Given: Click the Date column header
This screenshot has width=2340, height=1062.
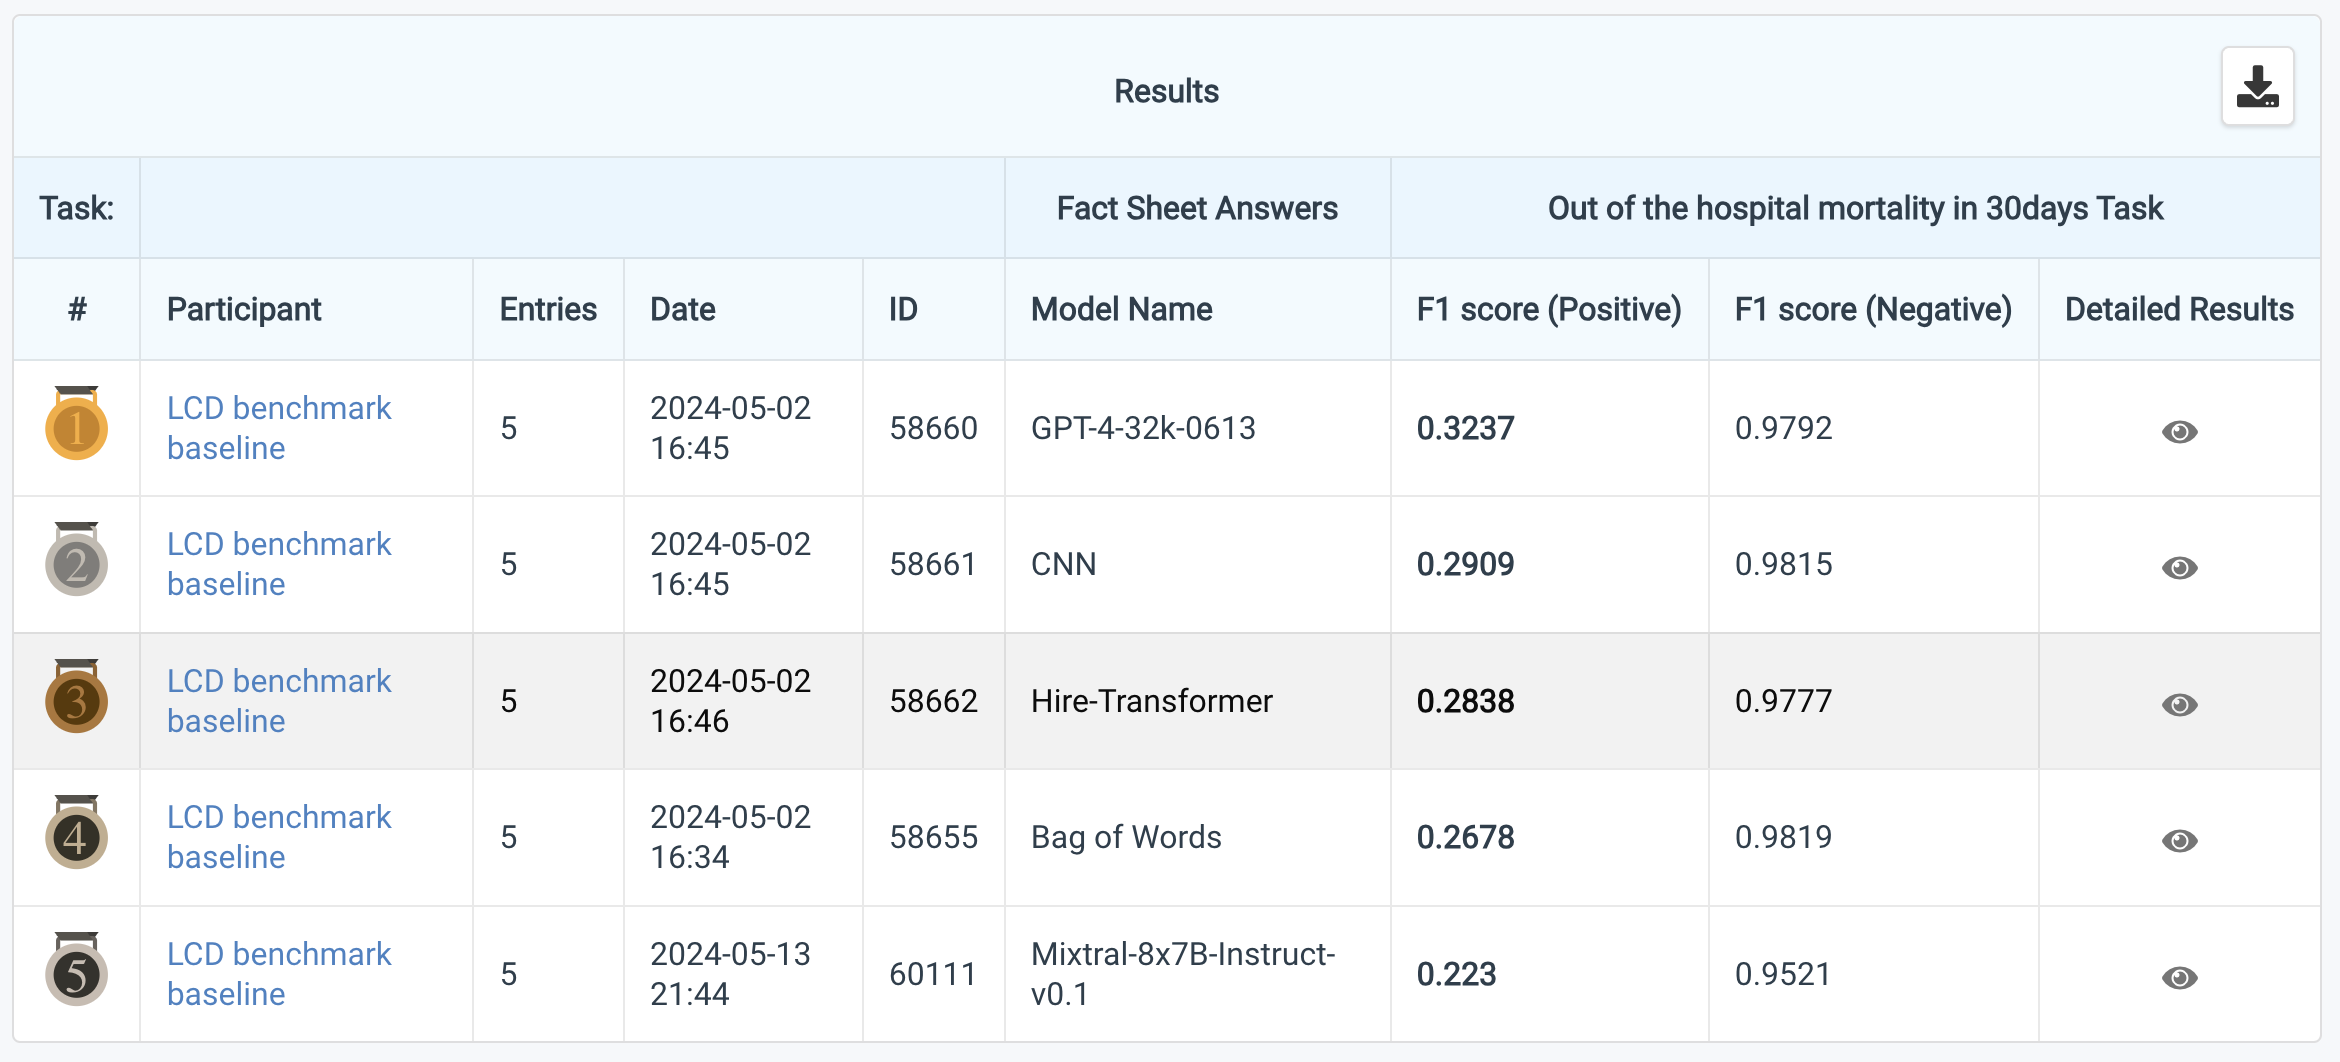Looking at the screenshot, I should (682, 309).
